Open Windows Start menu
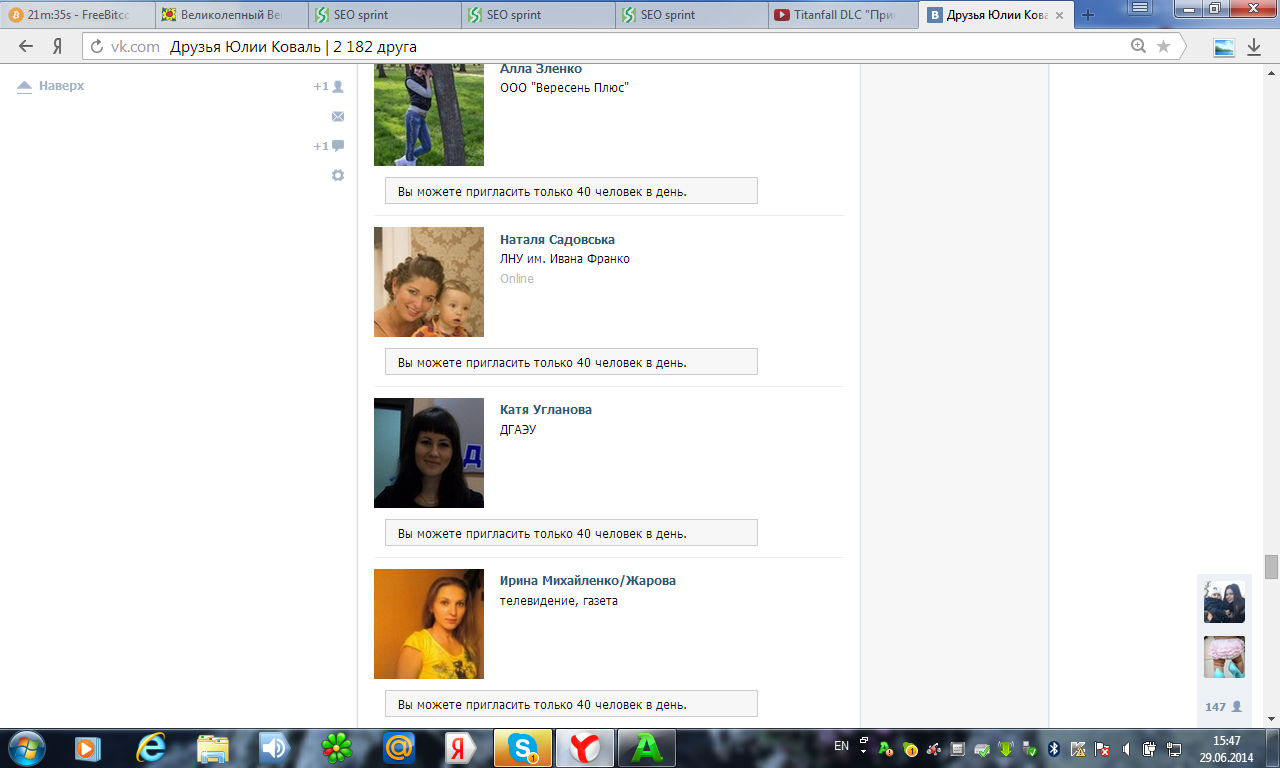The height and width of the screenshot is (768, 1280). (x=26, y=748)
